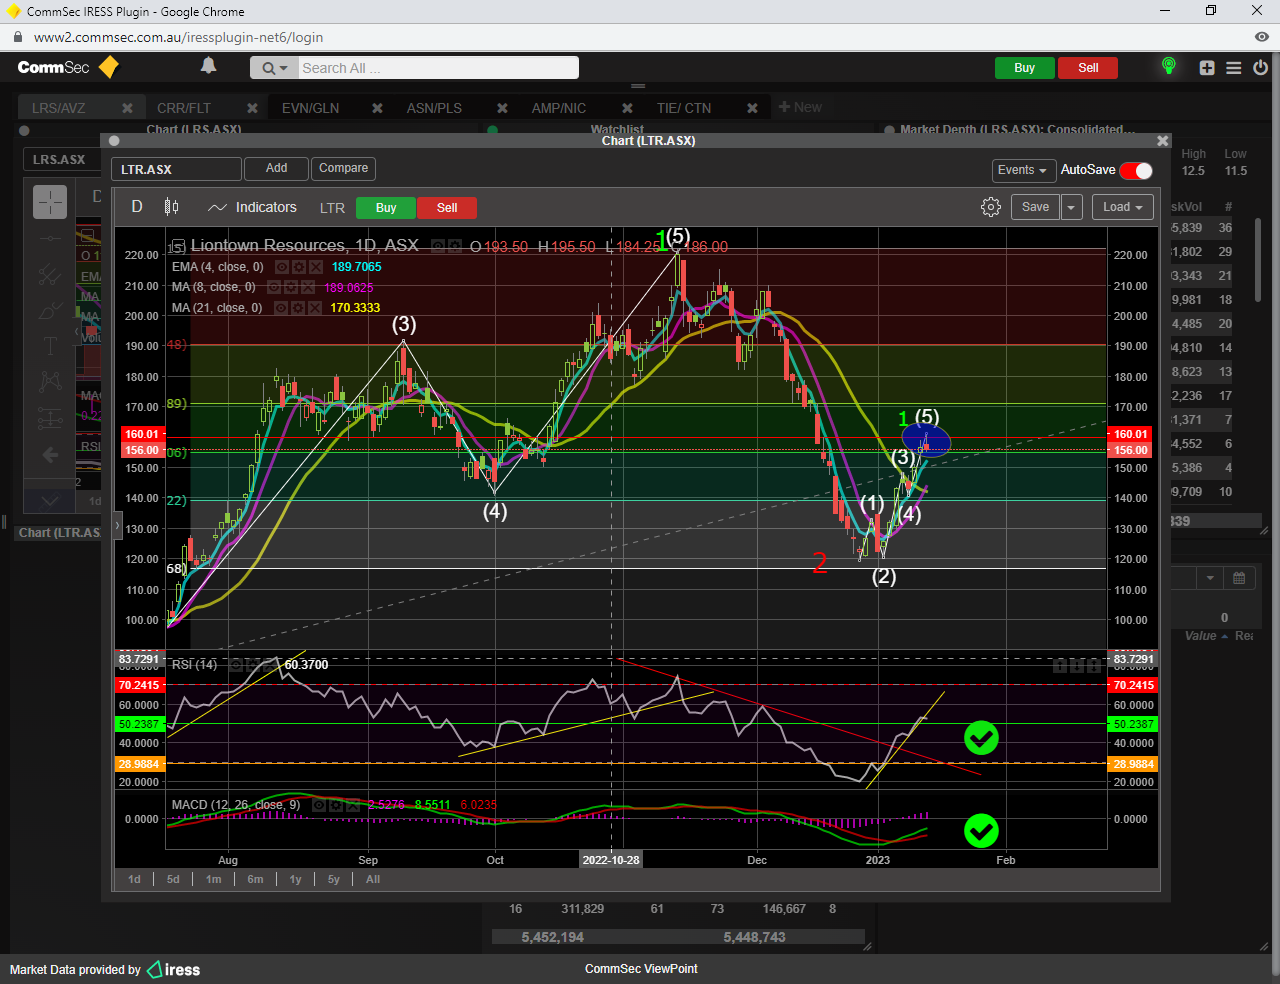1280x984 pixels.
Task: Open the Save options dropdown arrow
Action: click(1071, 207)
